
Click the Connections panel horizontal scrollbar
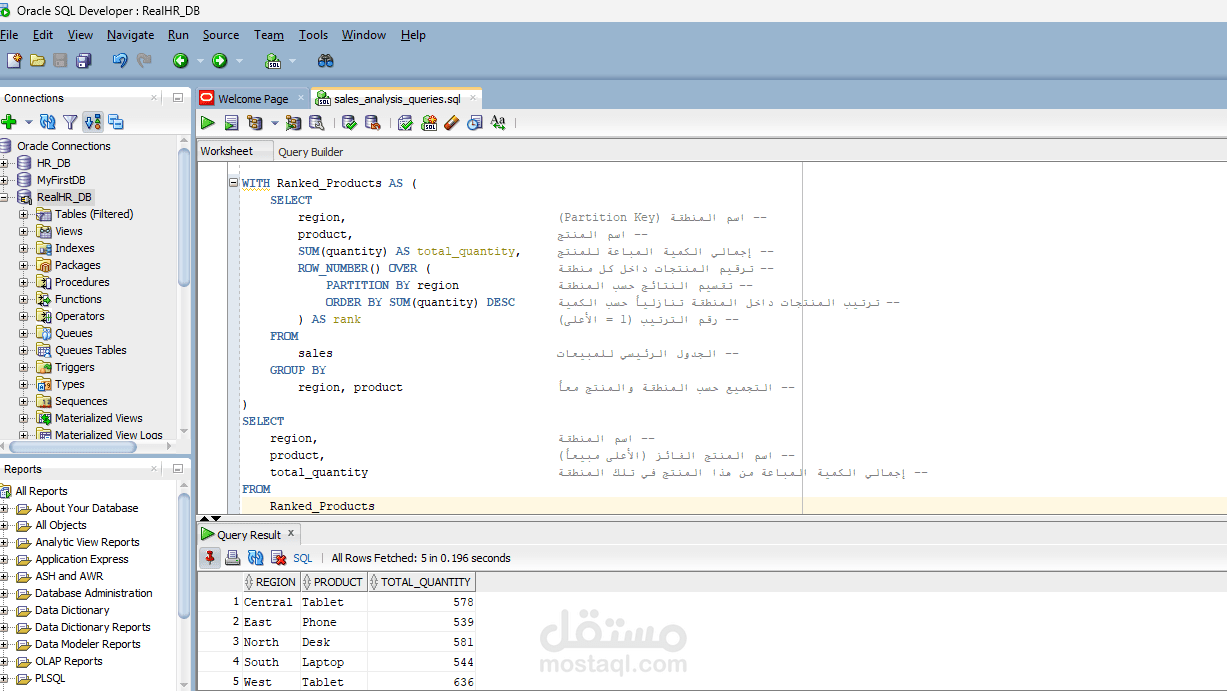[72, 447]
